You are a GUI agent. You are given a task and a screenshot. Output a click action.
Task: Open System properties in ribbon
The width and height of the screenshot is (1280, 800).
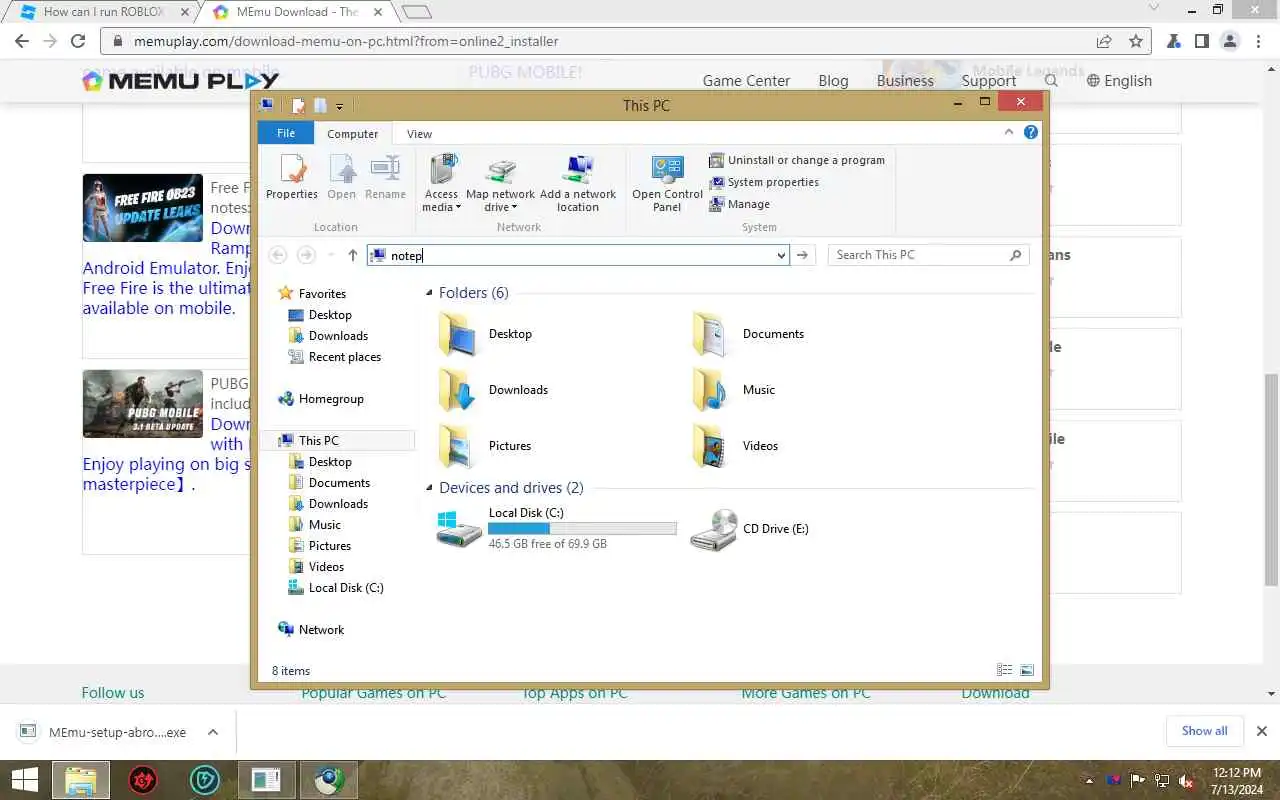pos(764,182)
